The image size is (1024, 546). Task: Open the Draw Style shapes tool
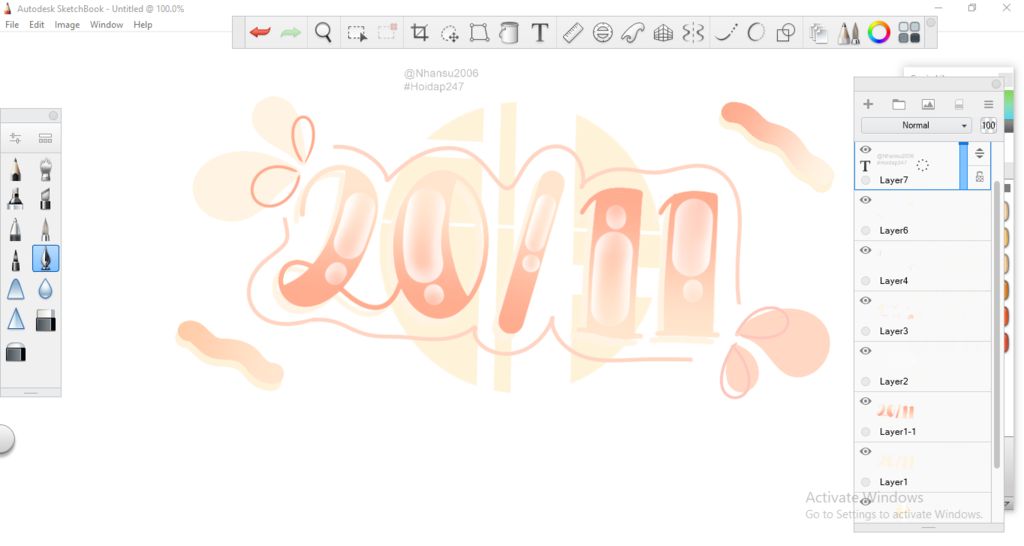[x=786, y=32]
